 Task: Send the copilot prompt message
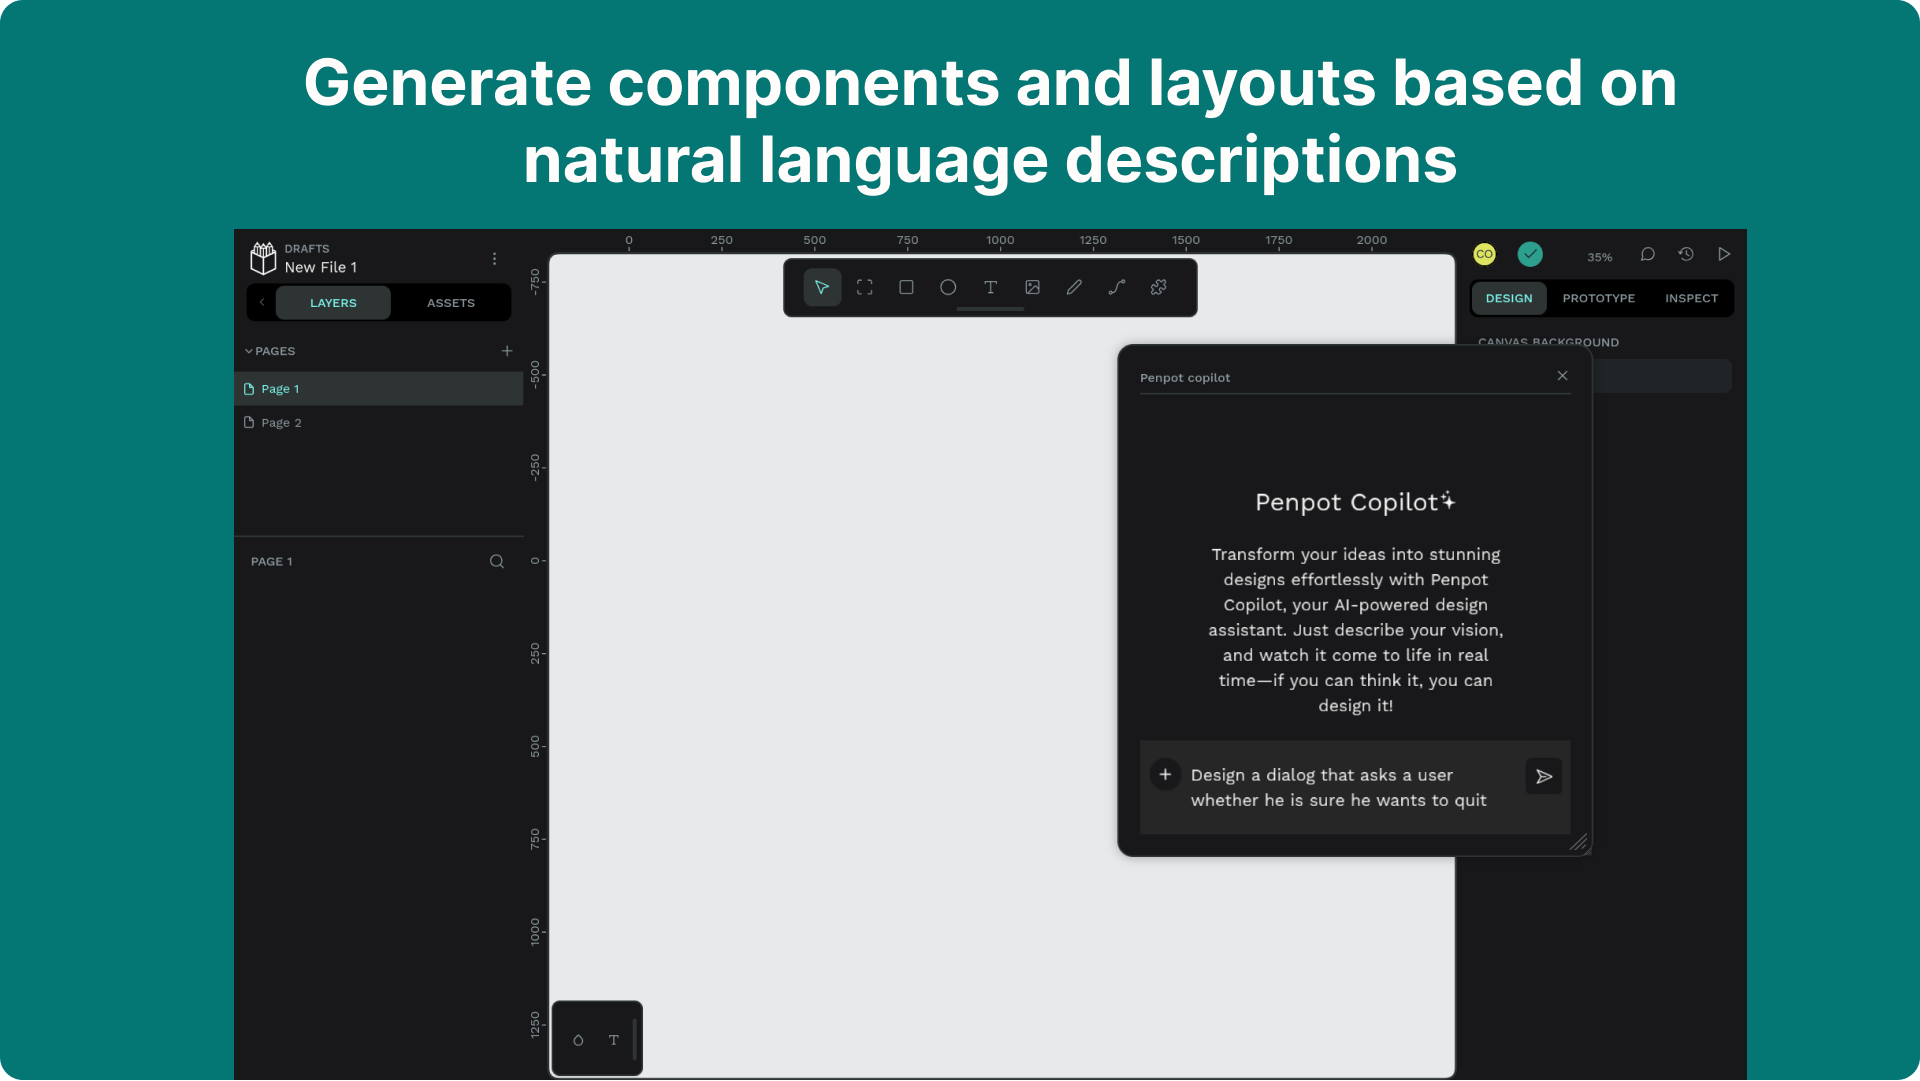(1544, 777)
